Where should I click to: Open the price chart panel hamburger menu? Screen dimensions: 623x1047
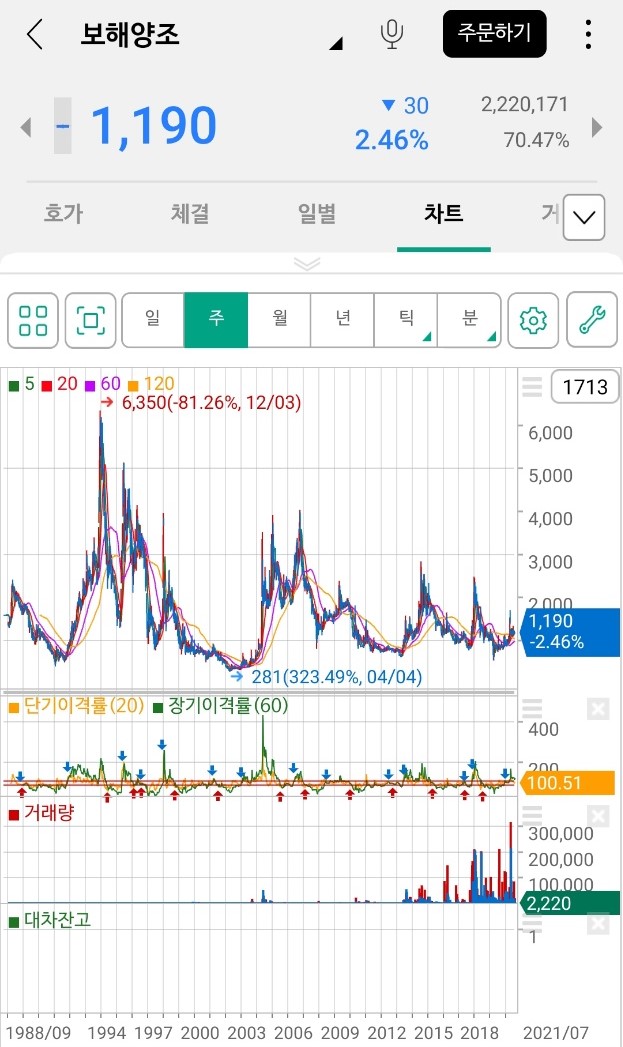(532, 387)
